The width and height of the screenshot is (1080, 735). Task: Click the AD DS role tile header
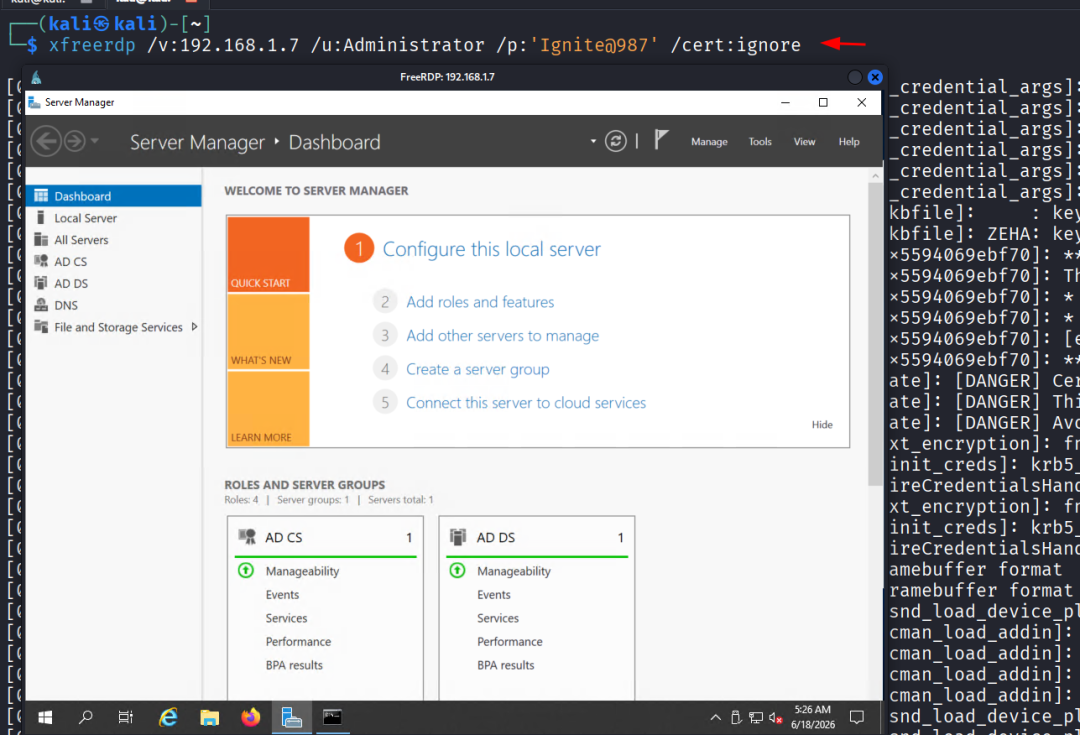tap(537, 537)
